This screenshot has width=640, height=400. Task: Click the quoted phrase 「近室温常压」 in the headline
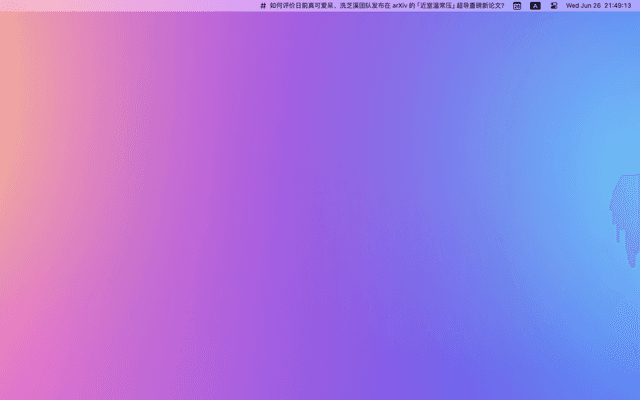[x=436, y=5]
